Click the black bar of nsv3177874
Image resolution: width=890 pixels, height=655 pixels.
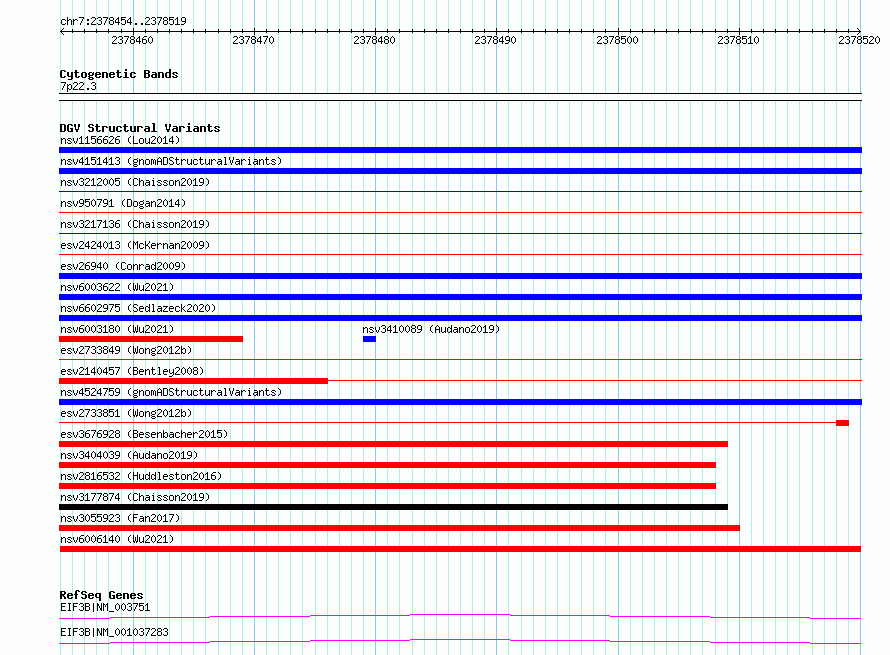coord(393,507)
